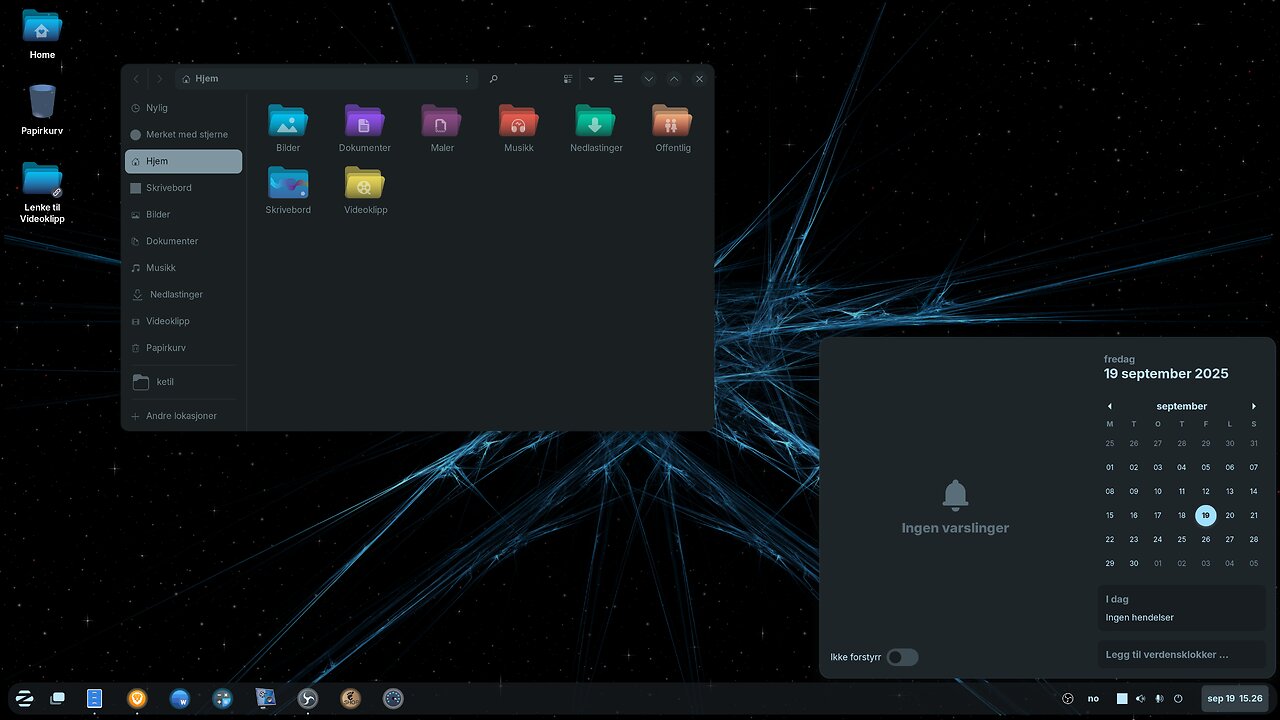
Task: Open ketil bookmark in the sidebar
Action: tap(183, 382)
